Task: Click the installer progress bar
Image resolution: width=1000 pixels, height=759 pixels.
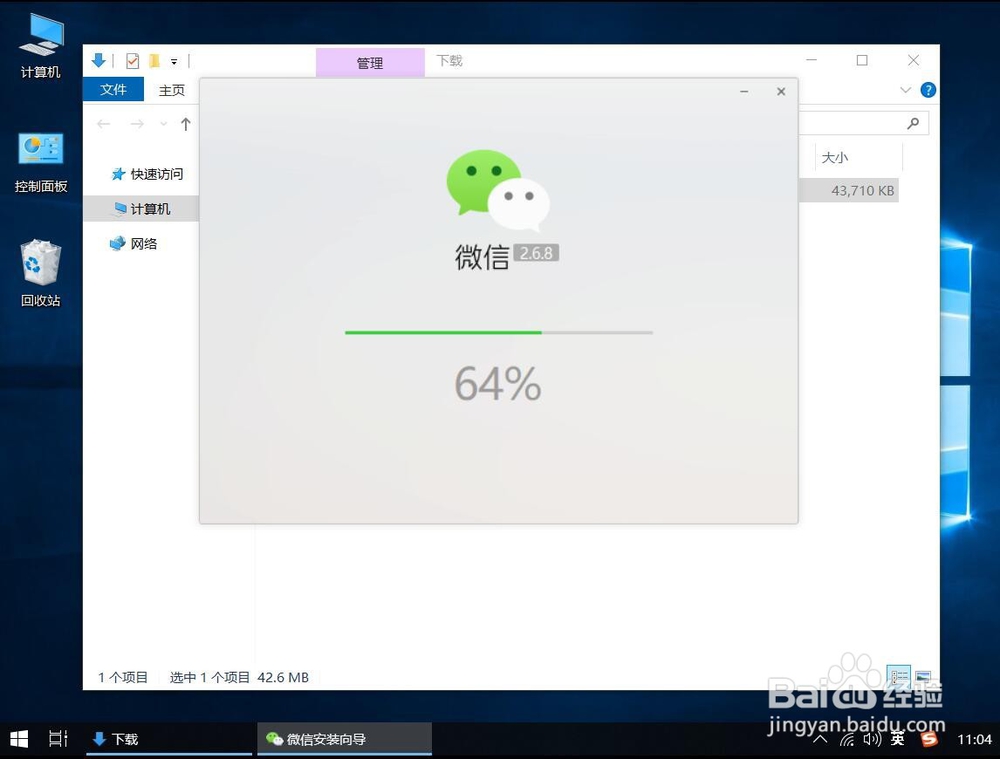Action: pyautogui.click(x=499, y=332)
